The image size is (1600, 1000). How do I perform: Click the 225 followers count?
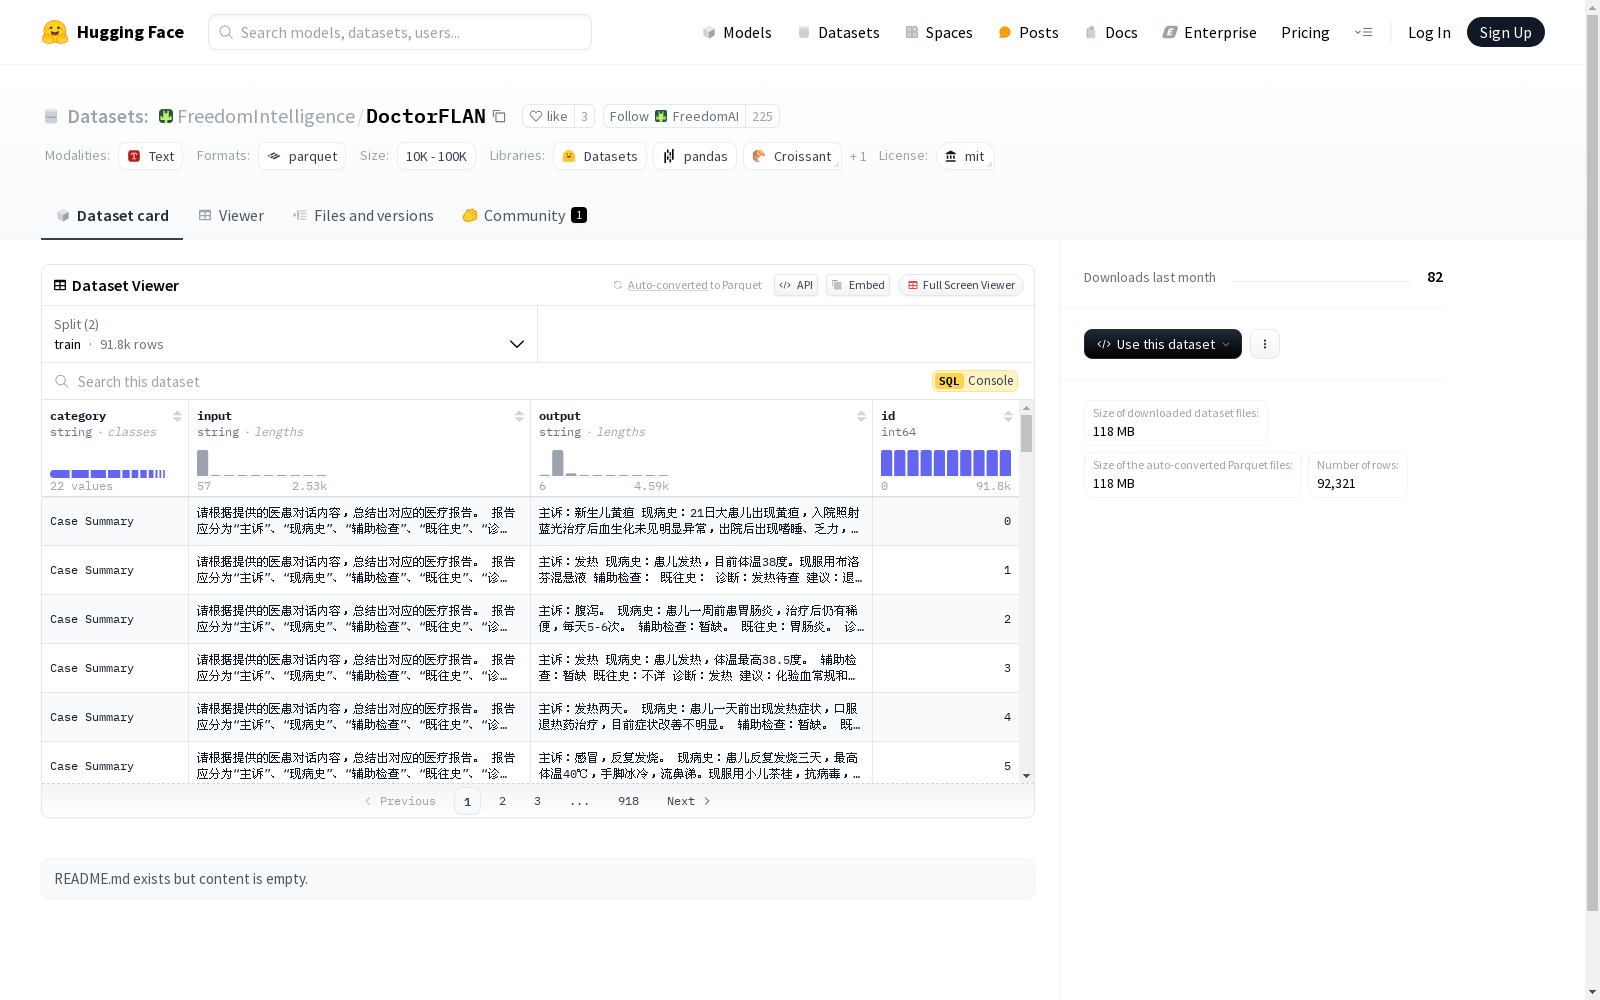[x=763, y=116]
